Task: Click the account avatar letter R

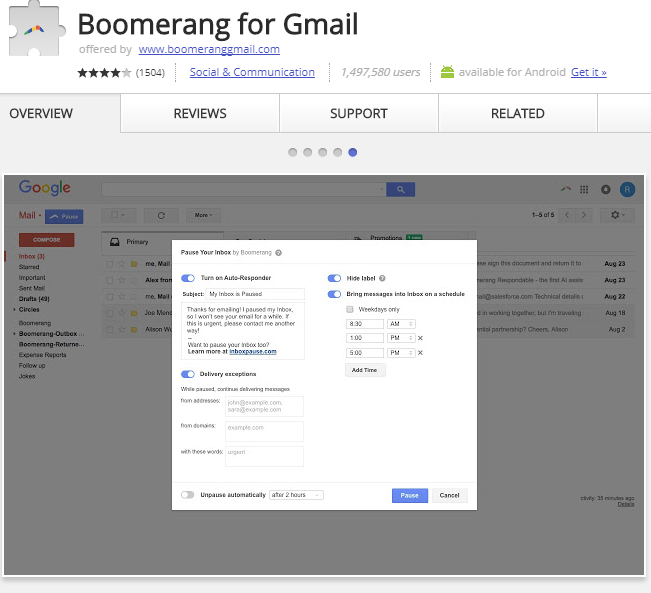Action: [x=627, y=189]
